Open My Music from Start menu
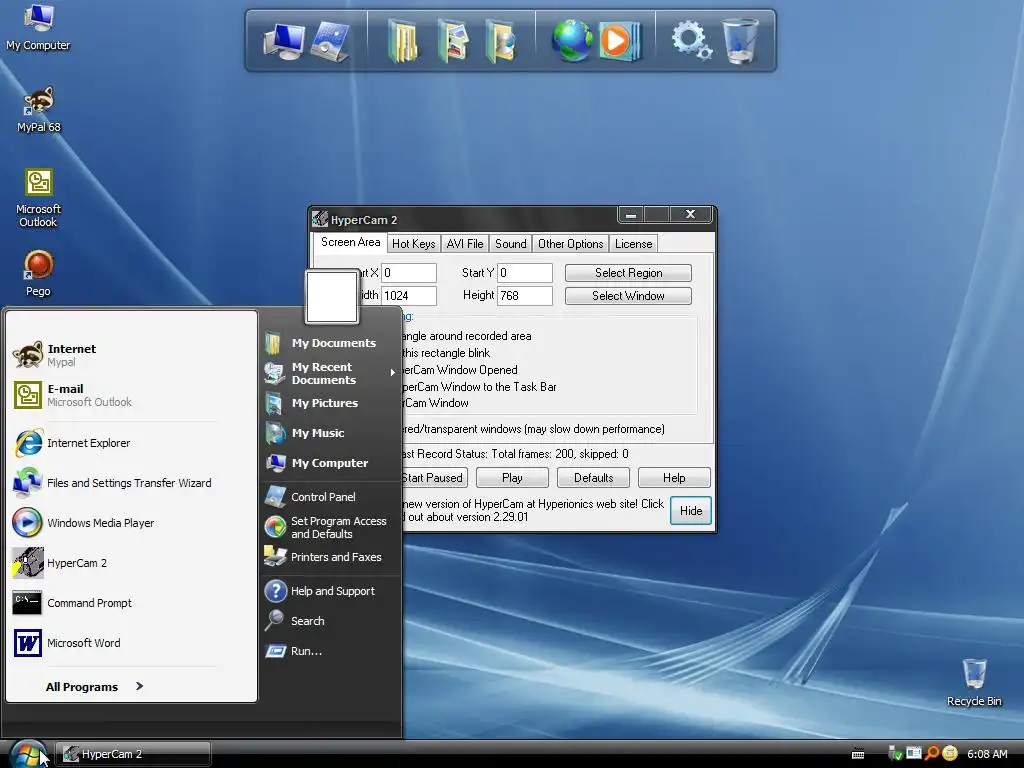The image size is (1024, 768). (330, 433)
